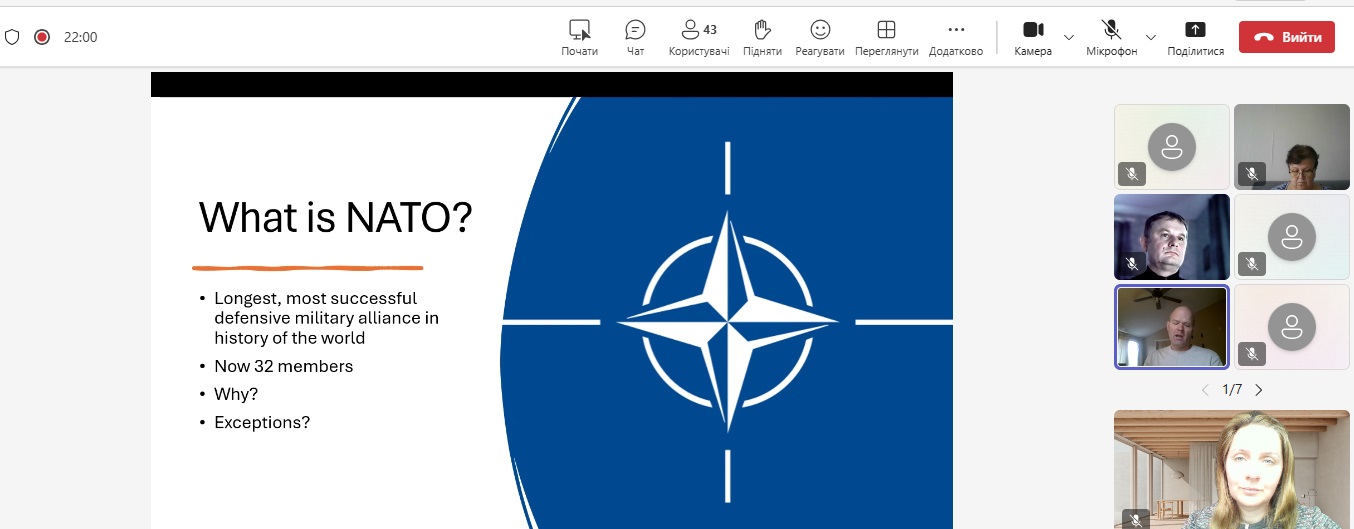The image size is (1354, 529).
Task: Expand camera options dropdown arrow
Action: tap(1068, 37)
